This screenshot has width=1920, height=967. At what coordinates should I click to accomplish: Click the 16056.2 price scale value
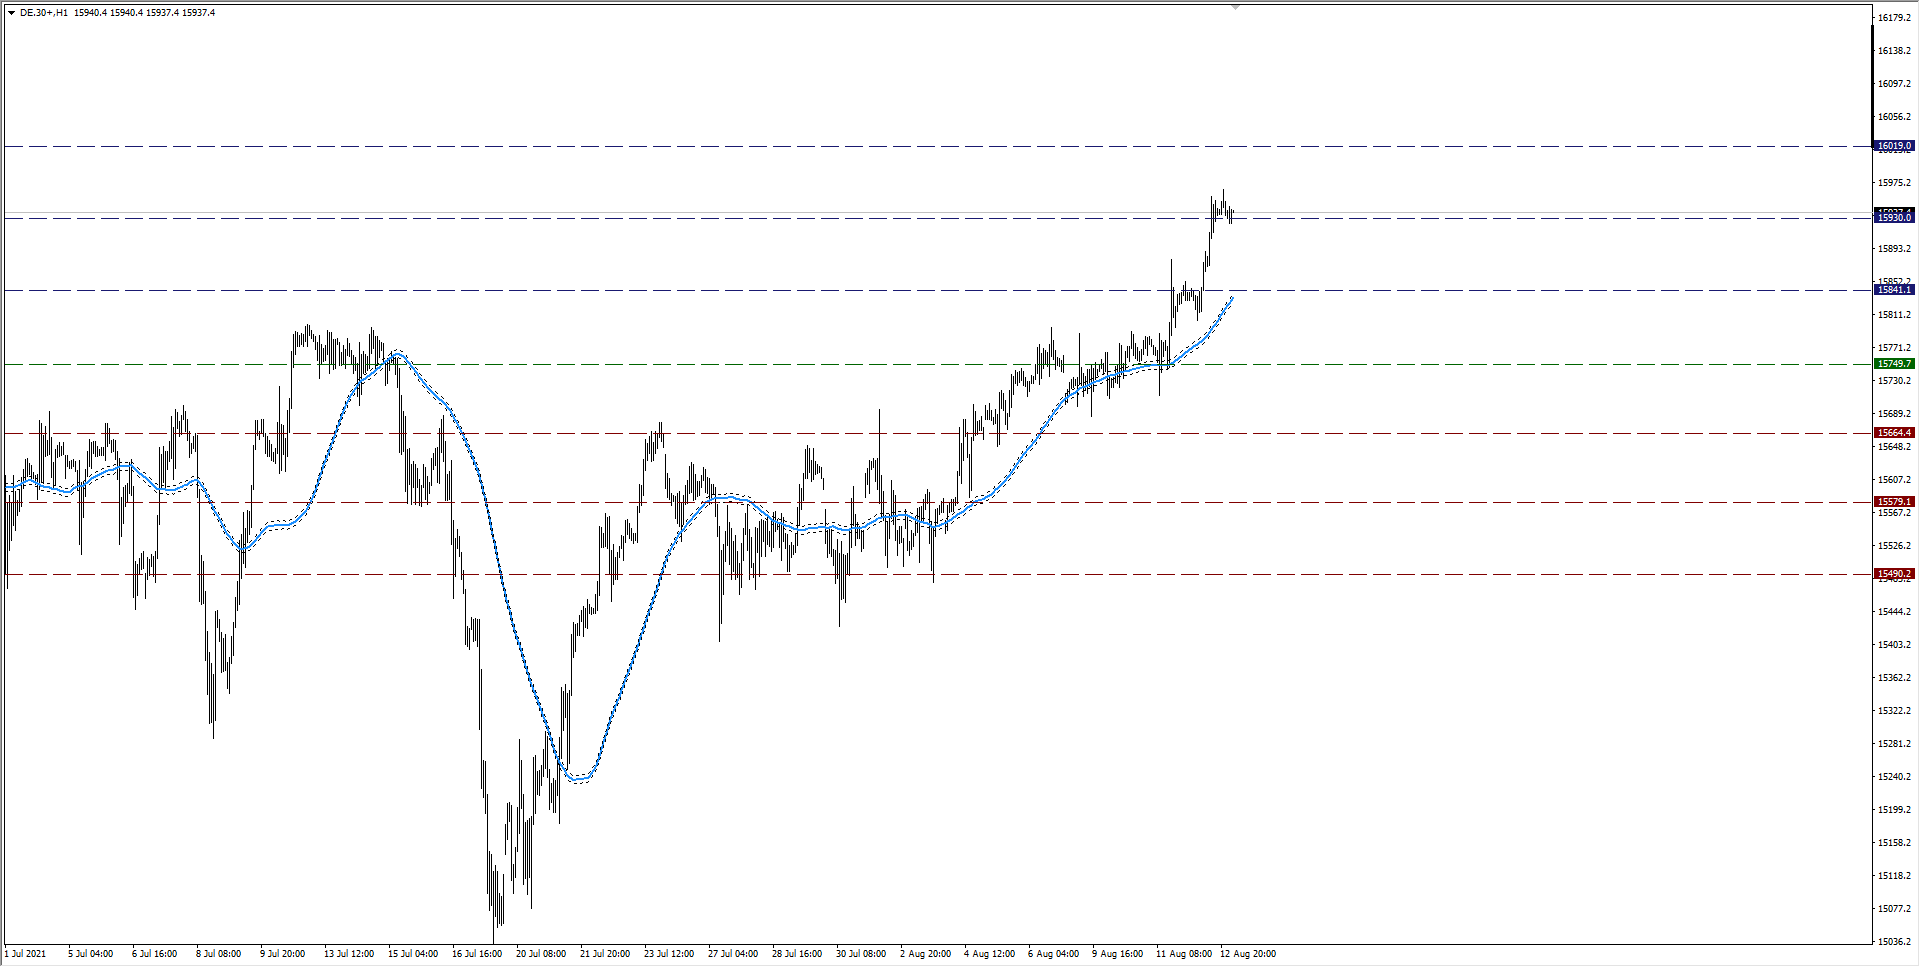pyautogui.click(x=1894, y=117)
